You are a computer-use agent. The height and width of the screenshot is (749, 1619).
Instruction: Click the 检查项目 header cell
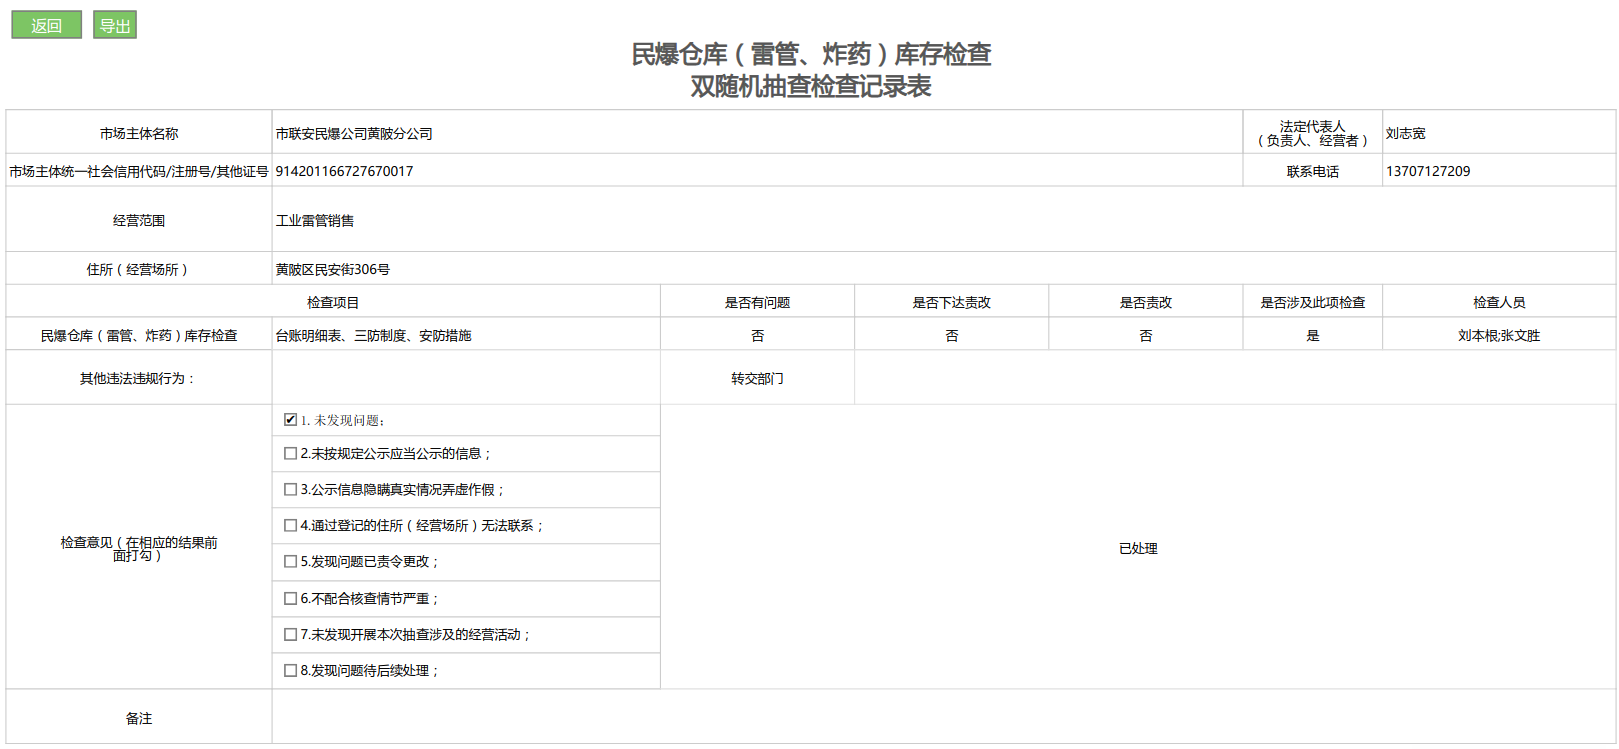click(x=333, y=302)
